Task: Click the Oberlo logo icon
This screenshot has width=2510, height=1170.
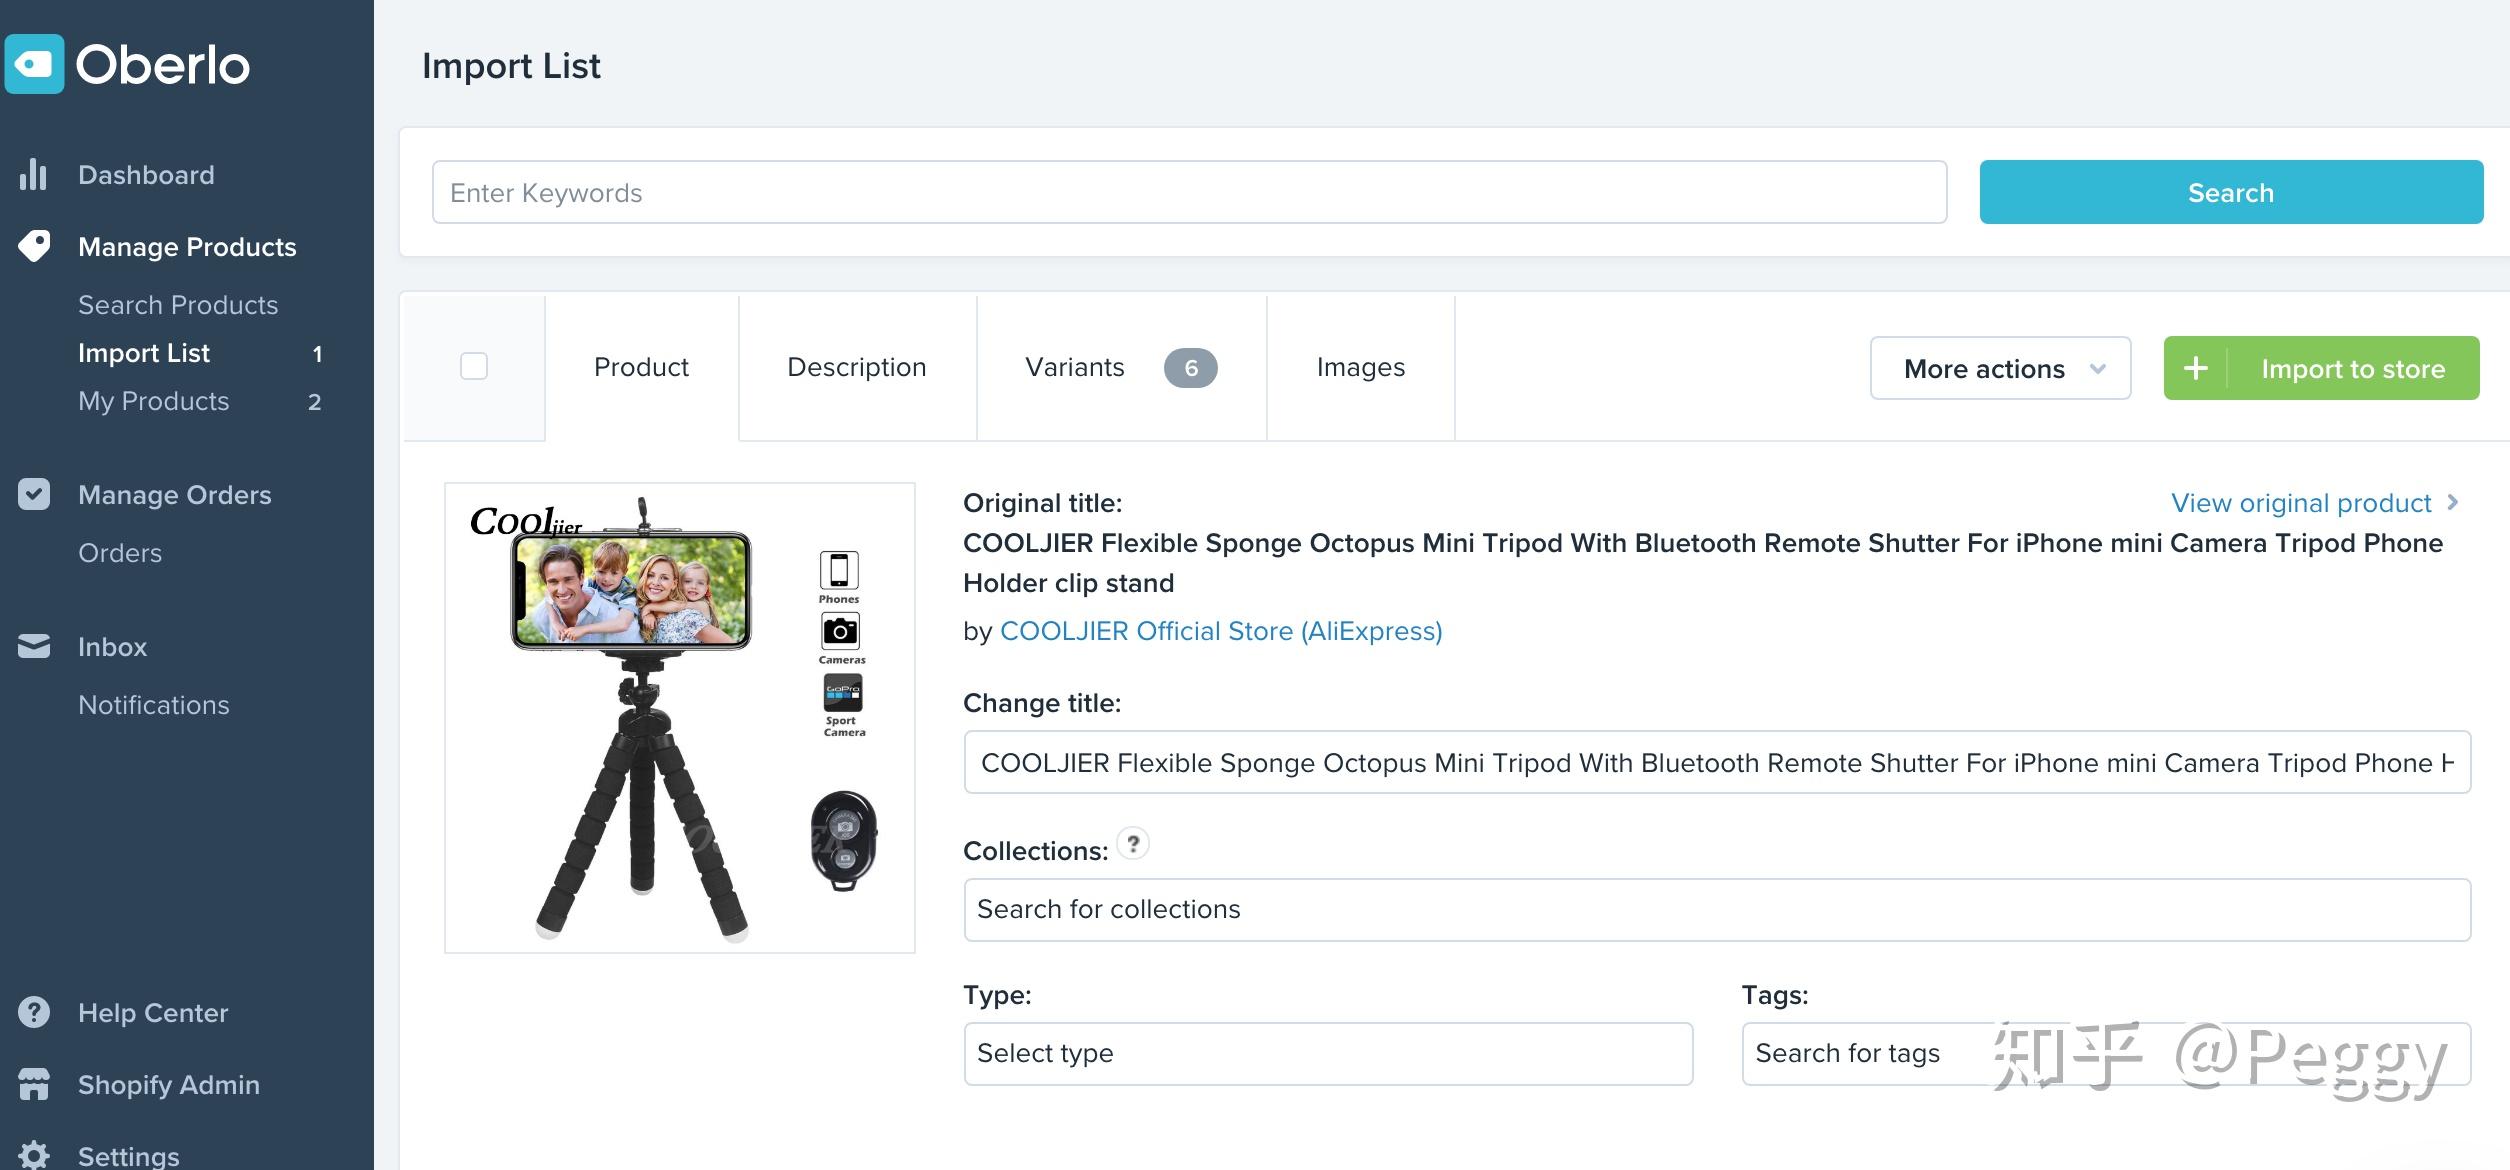Action: [34, 64]
